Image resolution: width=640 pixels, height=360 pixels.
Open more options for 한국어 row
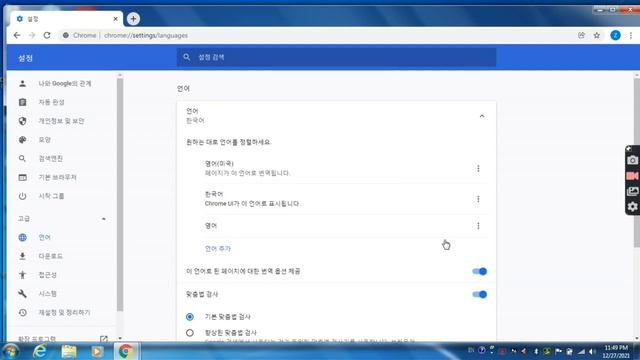(x=478, y=199)
